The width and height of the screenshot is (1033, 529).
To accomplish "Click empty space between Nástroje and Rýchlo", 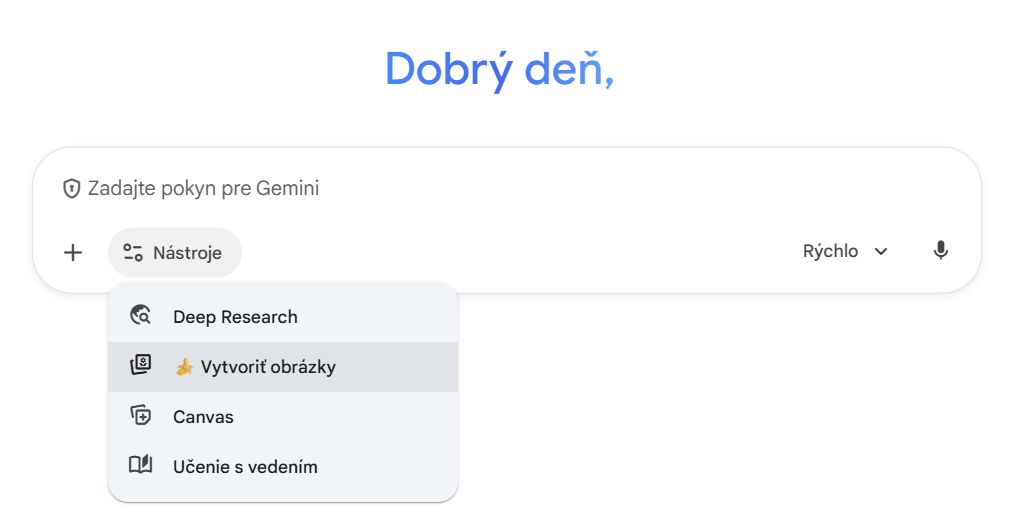I will tap(520, 252).
